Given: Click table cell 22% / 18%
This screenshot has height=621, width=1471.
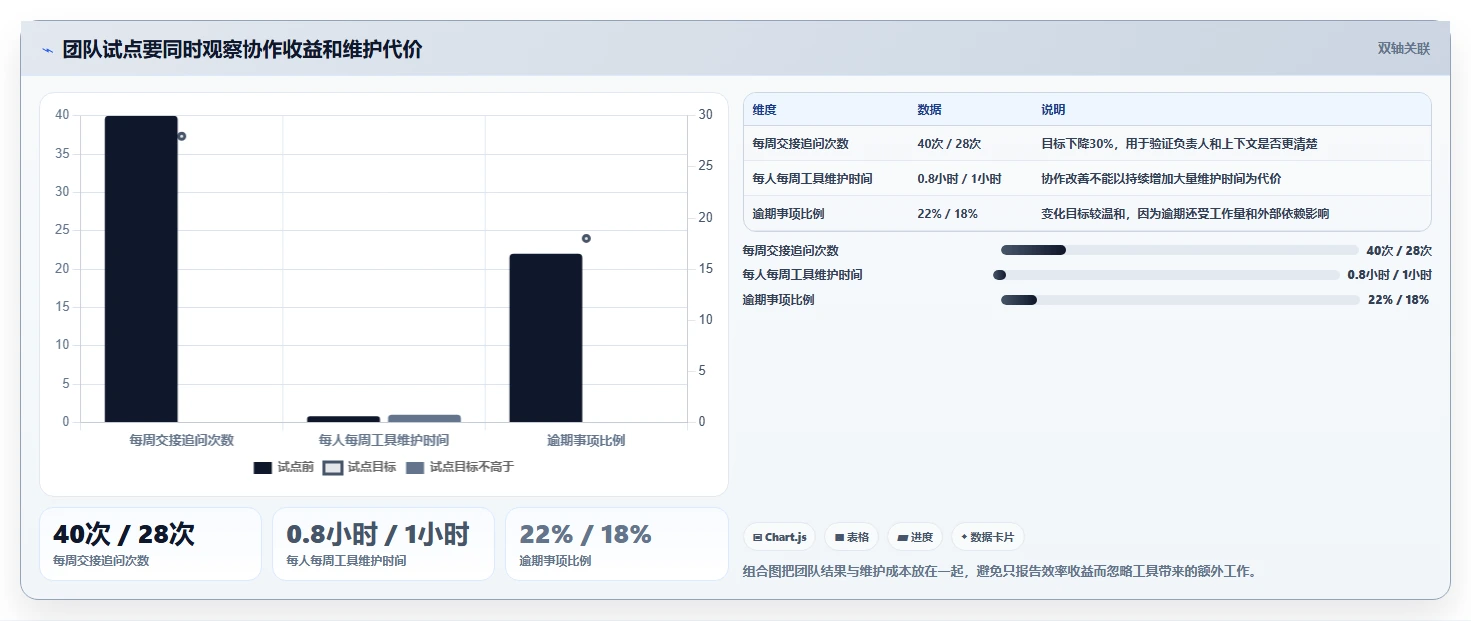Looking at the screenshot, I should coord(947,214).
